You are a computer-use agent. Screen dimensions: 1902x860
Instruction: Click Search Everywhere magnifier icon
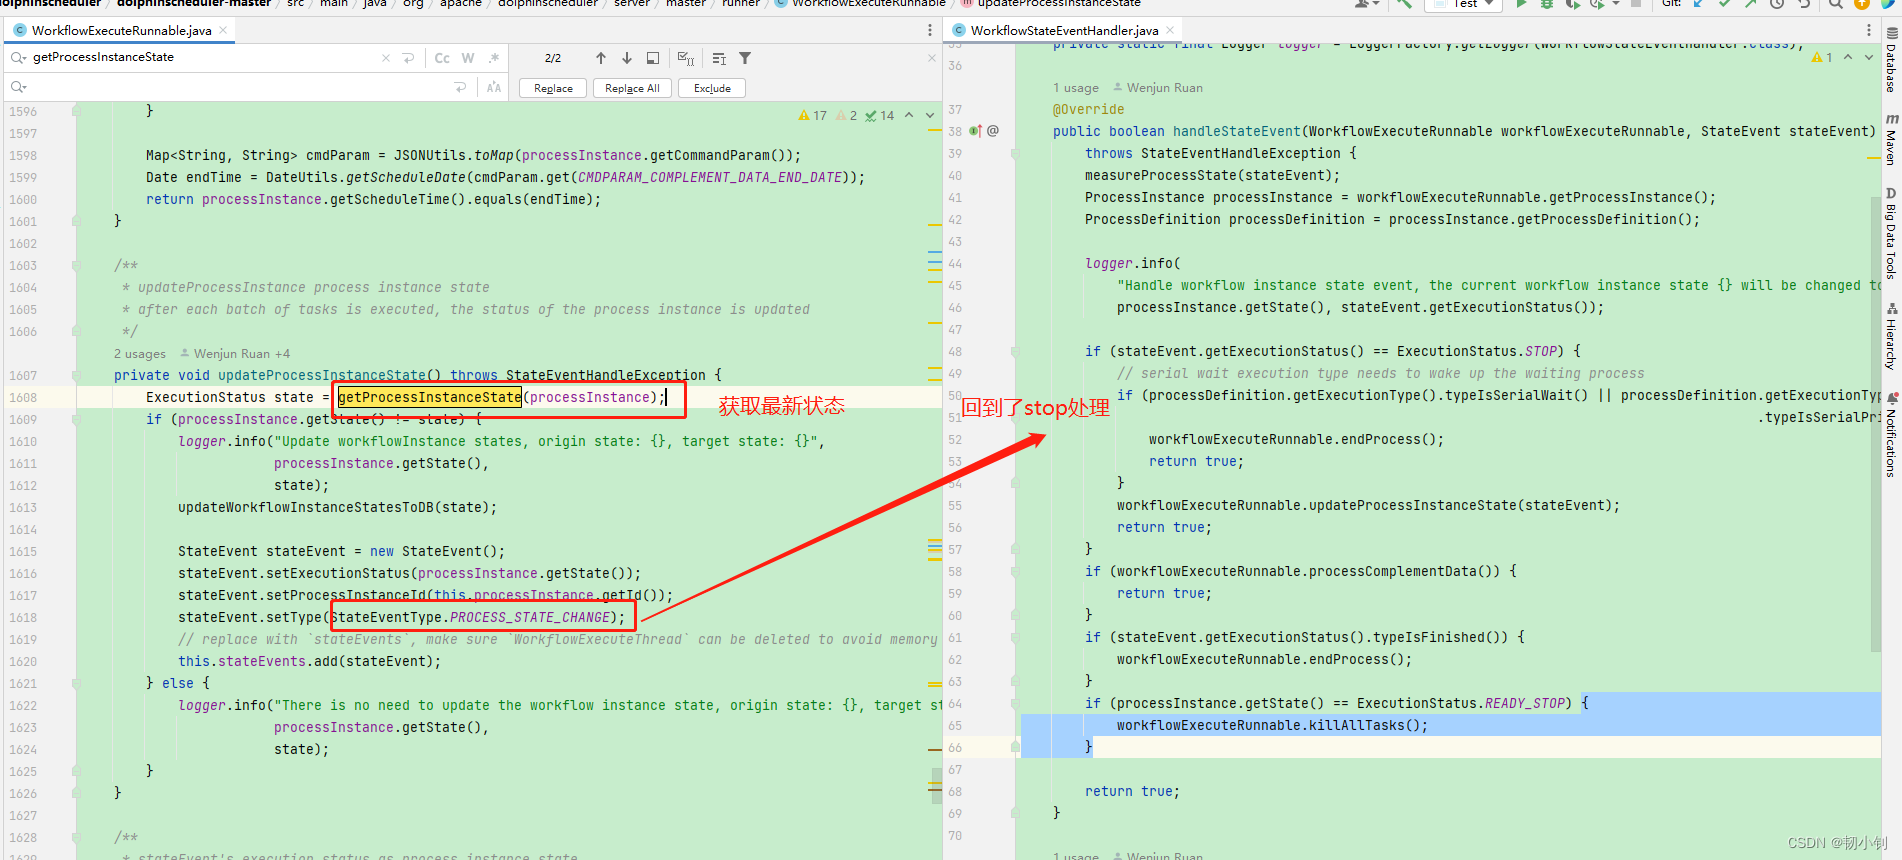1836,4
